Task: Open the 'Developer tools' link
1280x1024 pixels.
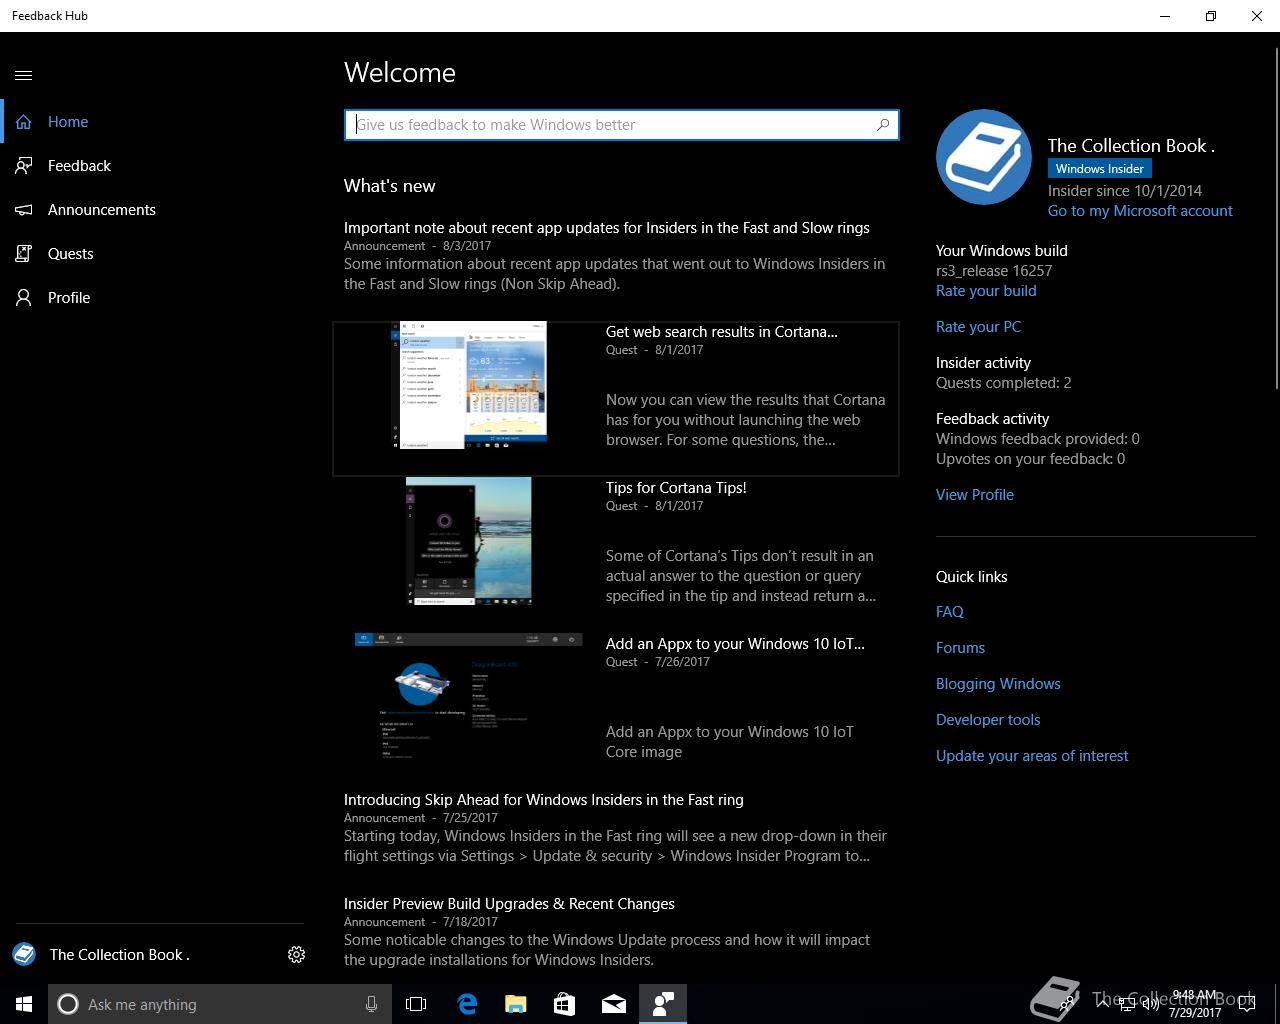Action: [x=988, y=720]
